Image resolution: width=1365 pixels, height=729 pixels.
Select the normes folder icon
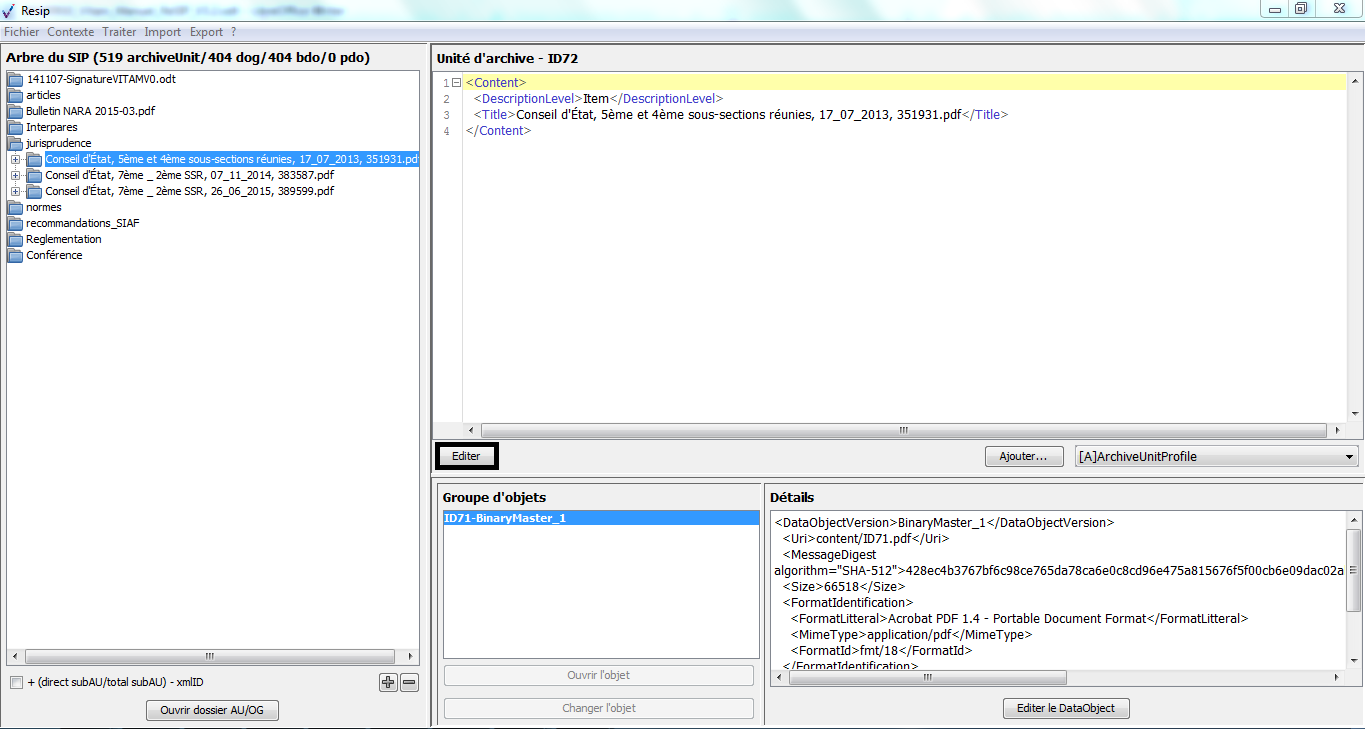pyautogui.click(x=15, y=208)
